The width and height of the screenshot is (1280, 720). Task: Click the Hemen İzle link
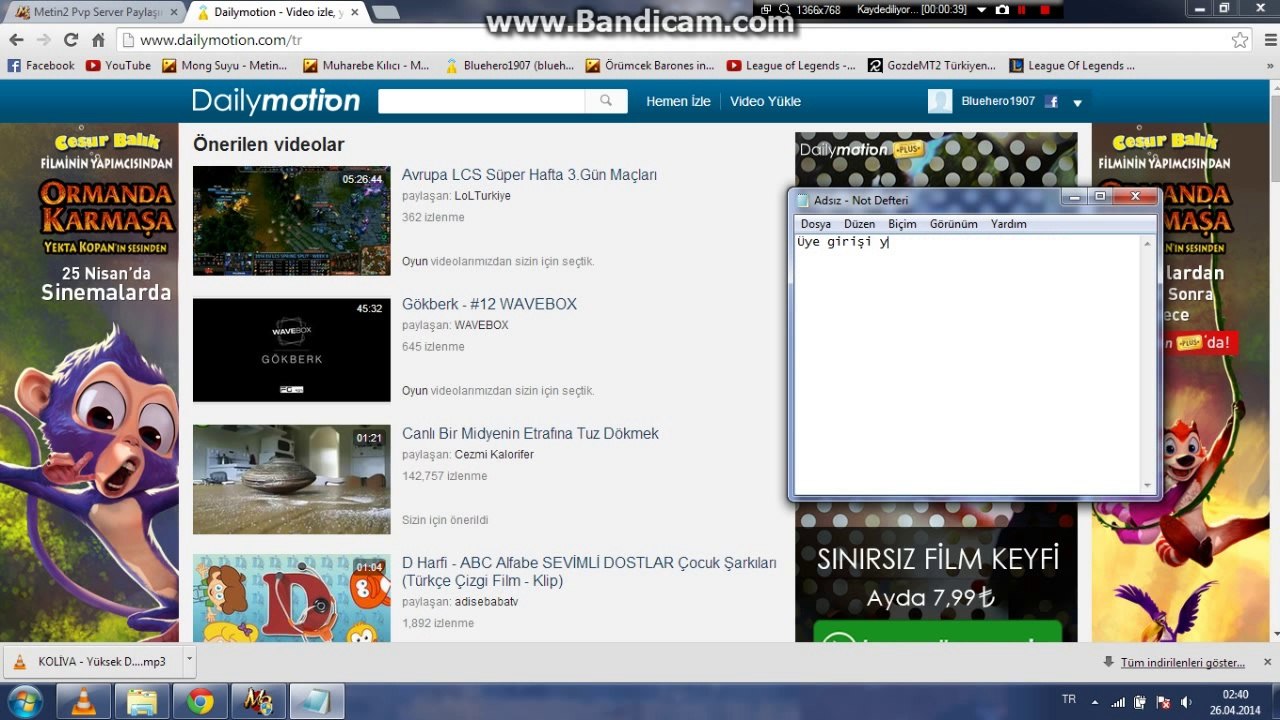click(678, 102)
